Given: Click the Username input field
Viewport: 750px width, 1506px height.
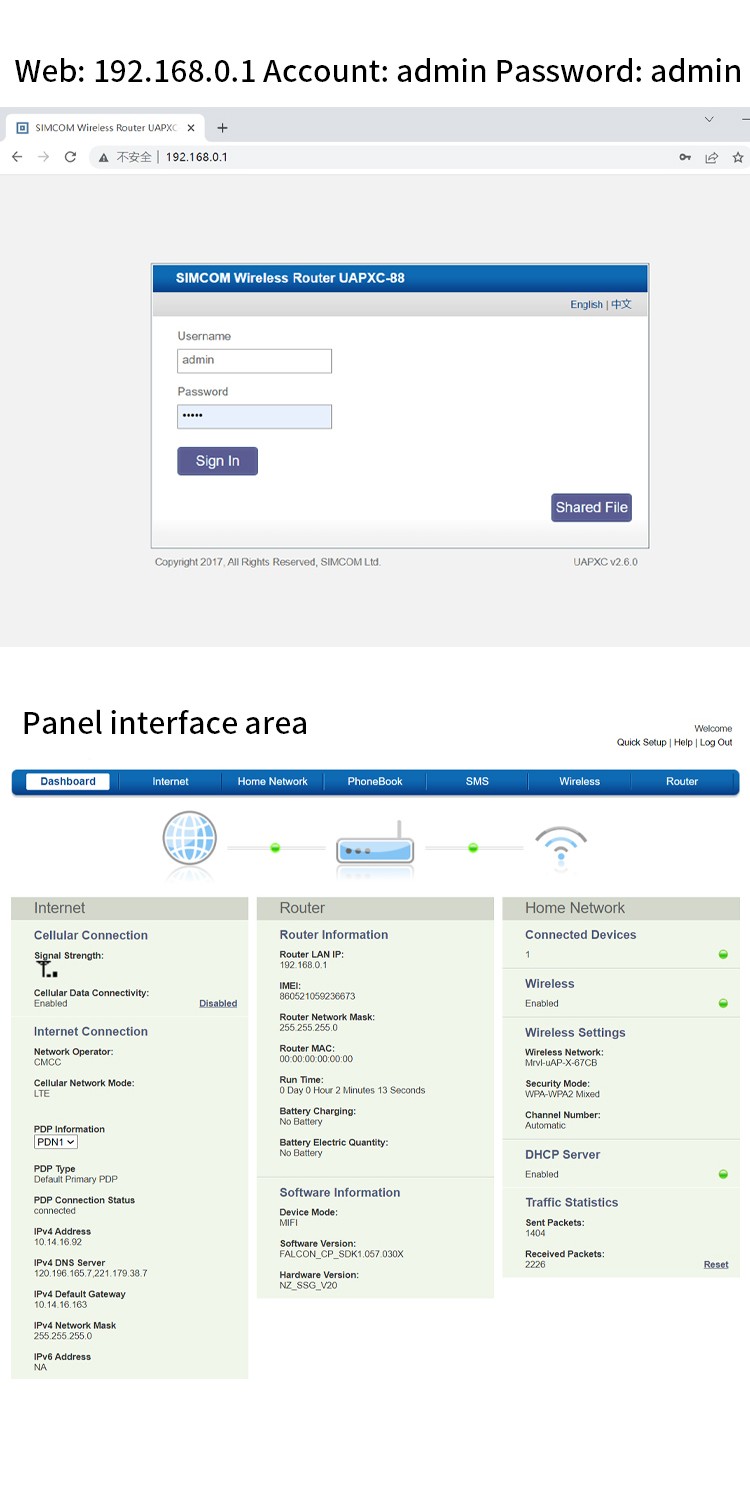Looking at the screenshot, I should pos(254,361).
